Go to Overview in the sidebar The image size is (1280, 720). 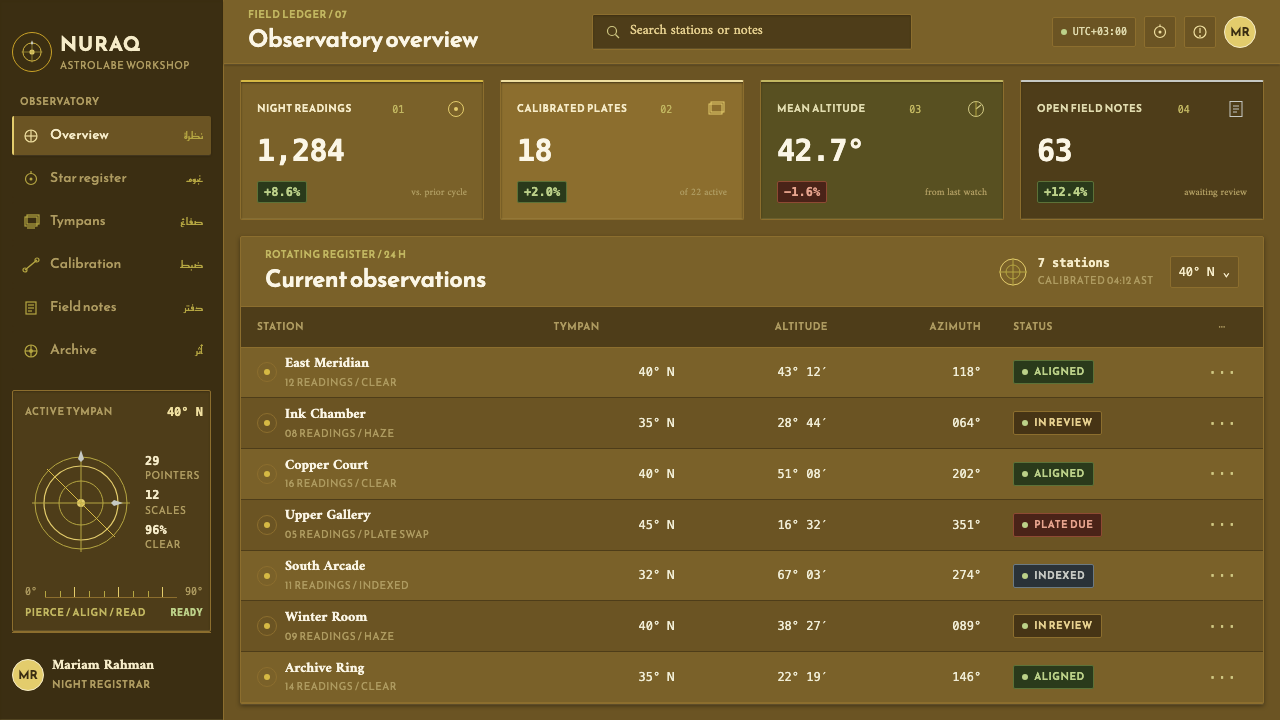point(111,135)
